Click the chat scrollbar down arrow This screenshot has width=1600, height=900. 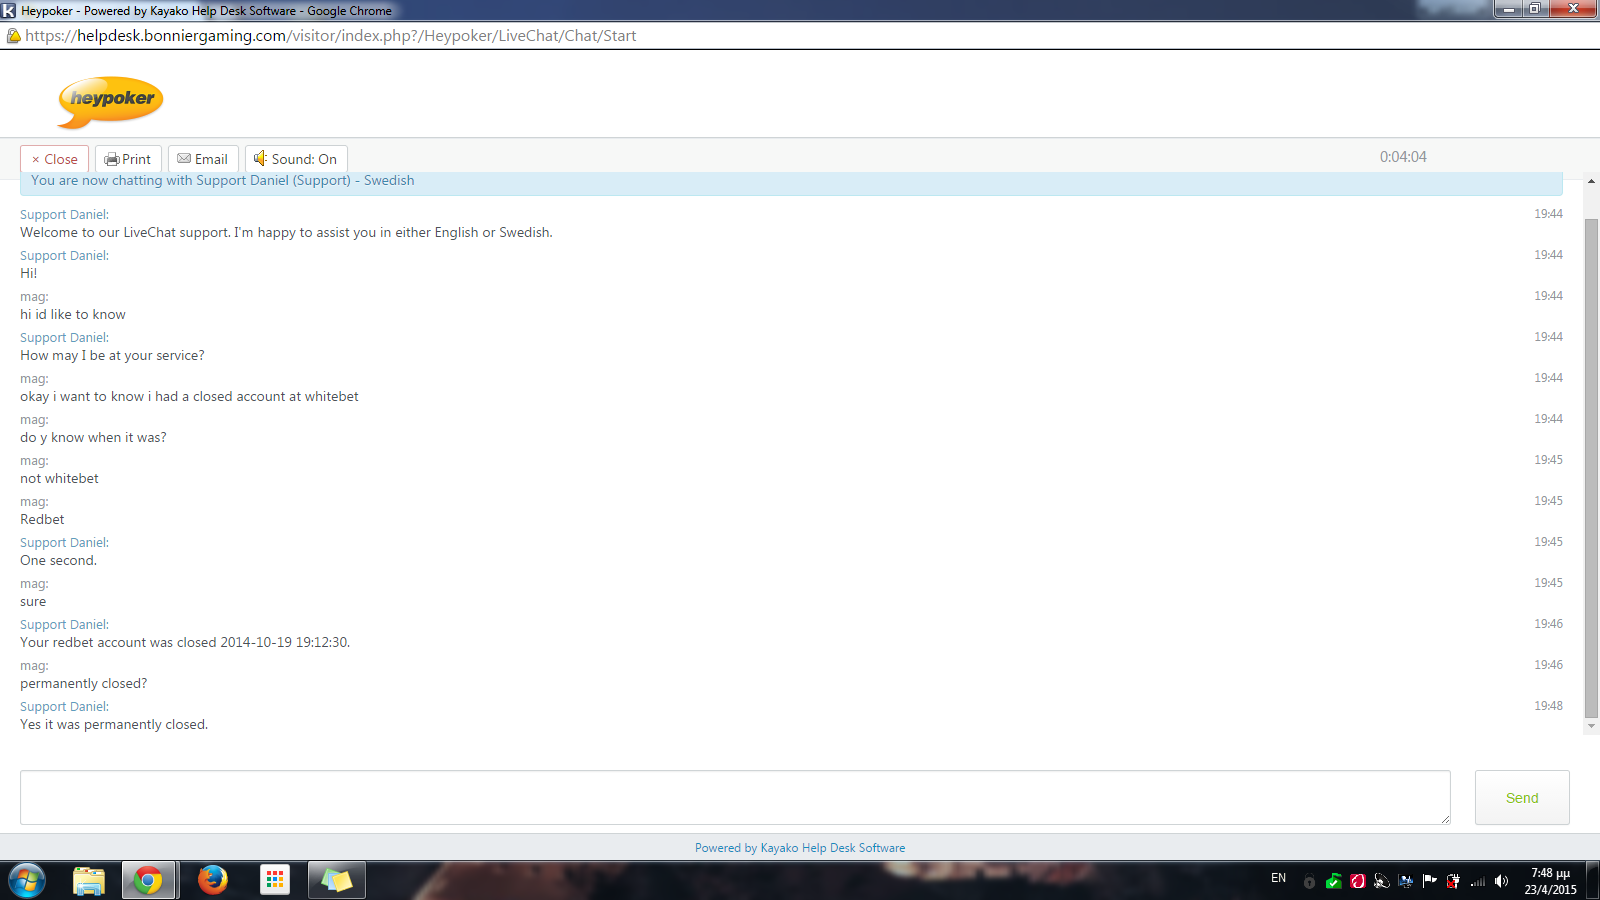pos(1591,727)
